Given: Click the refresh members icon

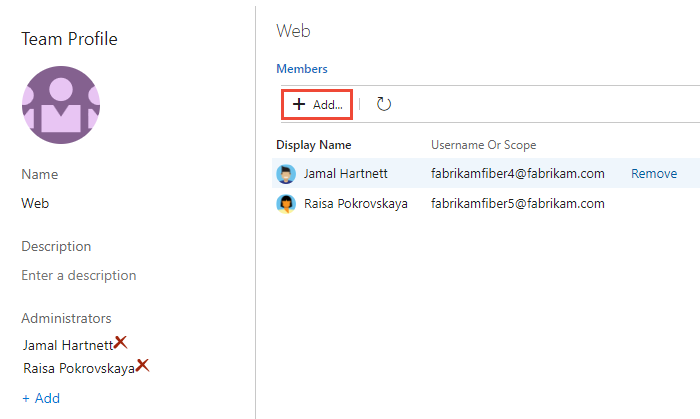Looking at the screenshot, I should point(383,104).
